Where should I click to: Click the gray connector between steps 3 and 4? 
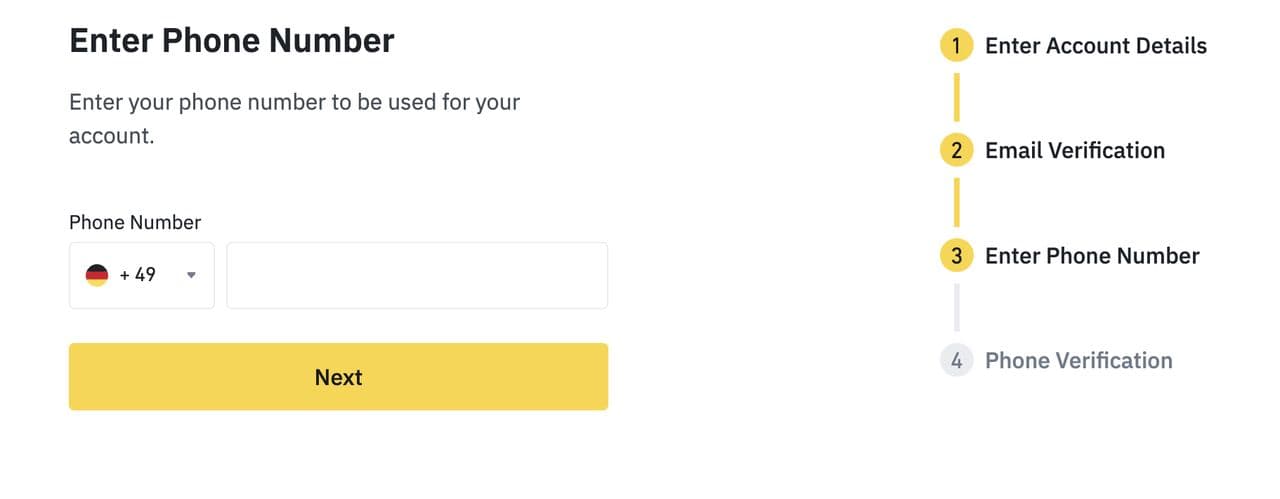[x=957, y=307]
